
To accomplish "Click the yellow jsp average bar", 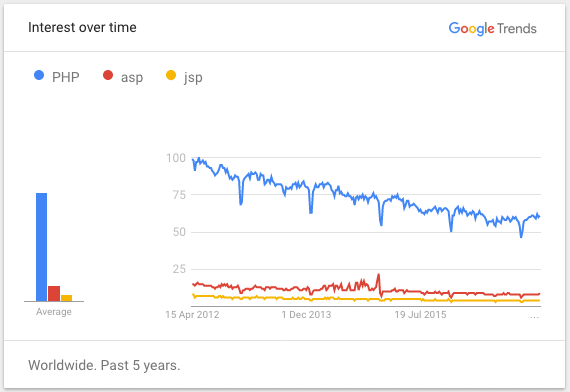I will point(67,298).
